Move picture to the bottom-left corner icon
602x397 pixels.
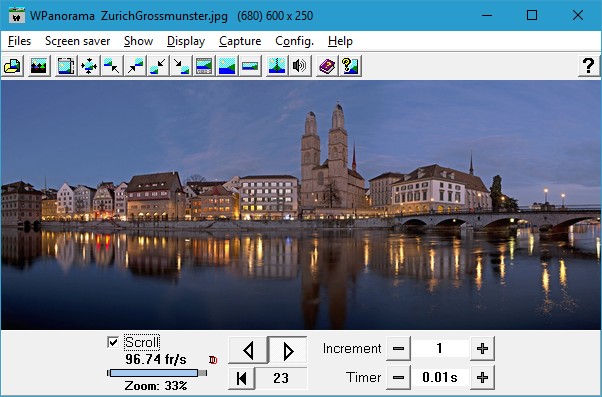coord(158,66)
